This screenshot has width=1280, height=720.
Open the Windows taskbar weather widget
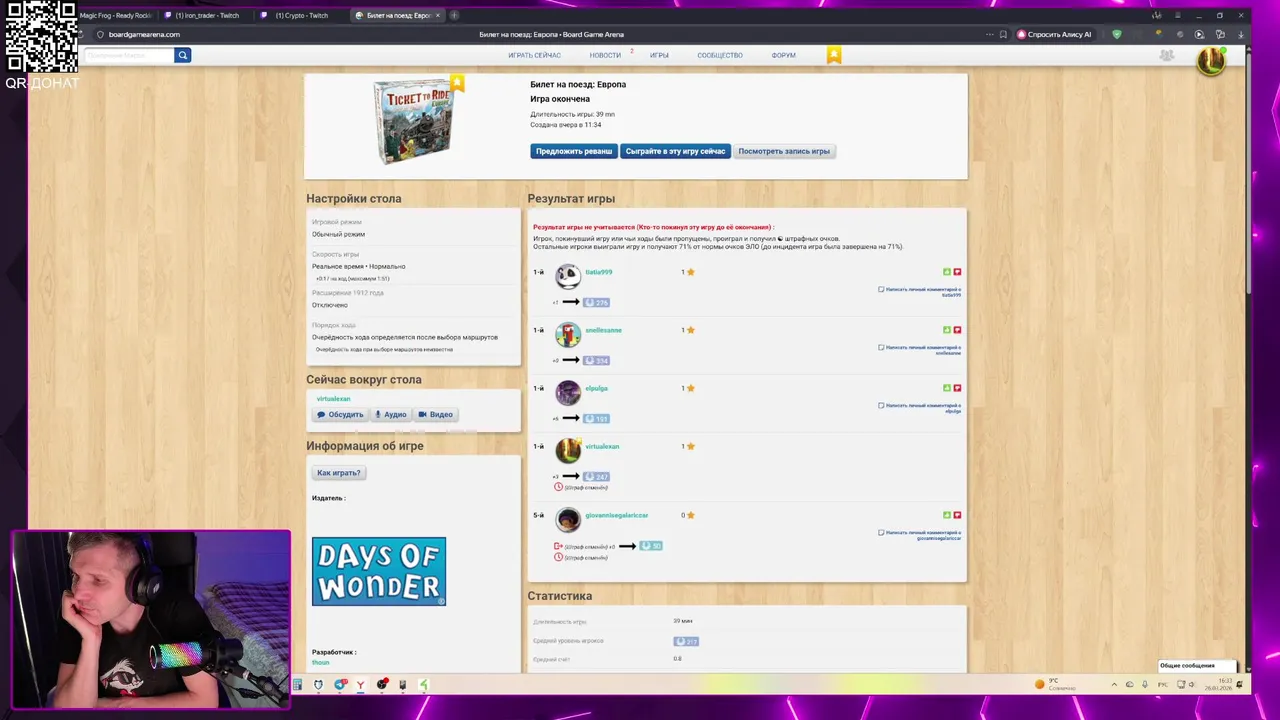(x=1055, y=685)
